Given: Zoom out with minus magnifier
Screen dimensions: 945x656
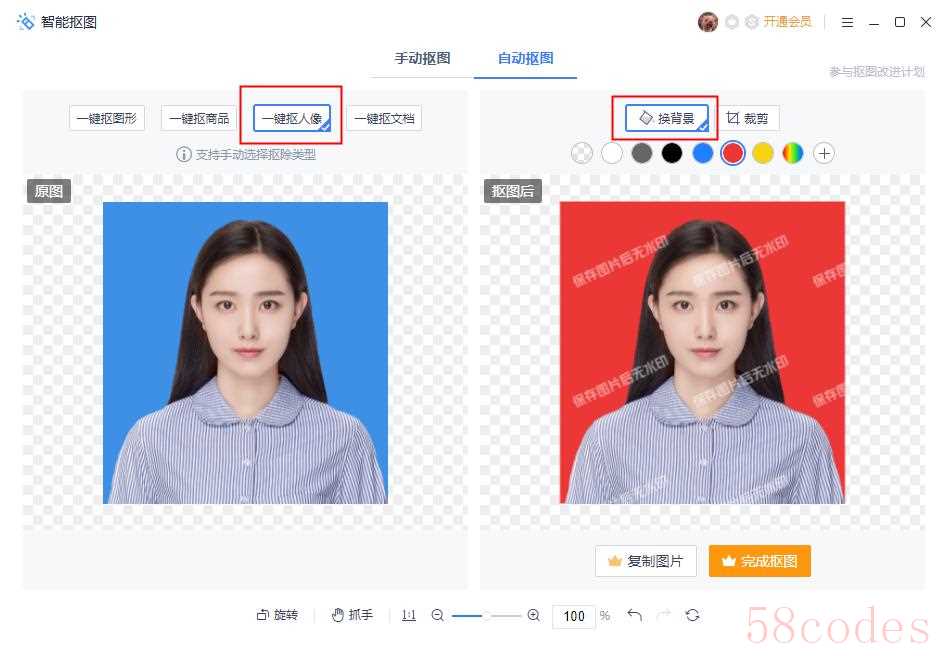Looking at the screenshot, I should tap(438, 615).
